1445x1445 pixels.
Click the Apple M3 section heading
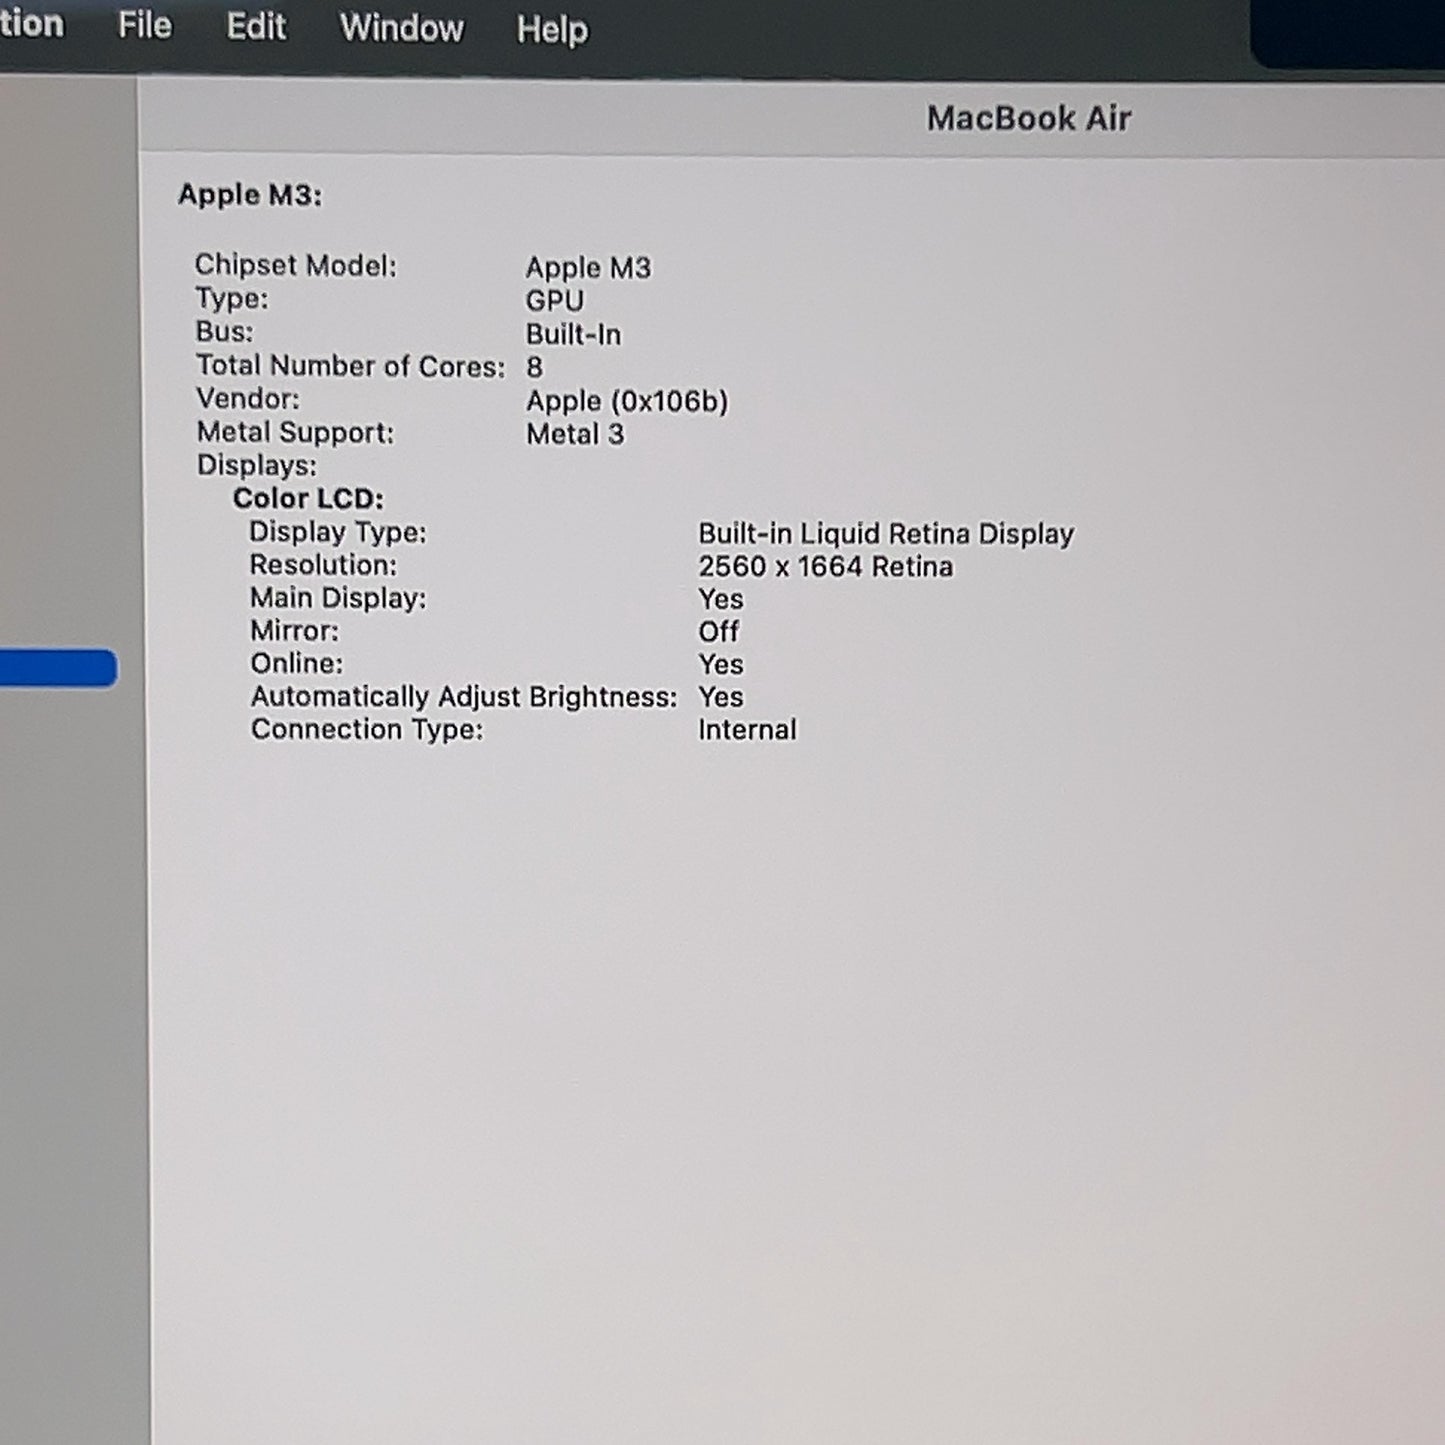250,194
